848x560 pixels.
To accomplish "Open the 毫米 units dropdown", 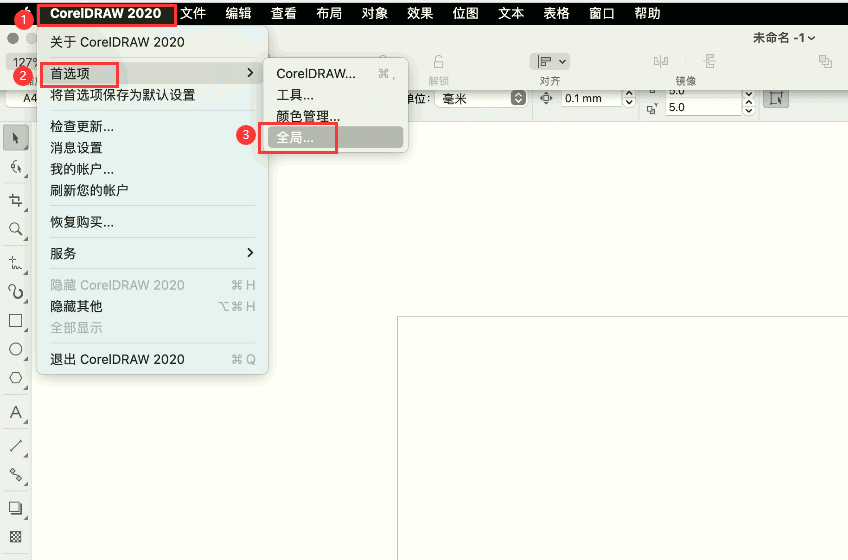I will pyautogui.click(x=480, y=98).
